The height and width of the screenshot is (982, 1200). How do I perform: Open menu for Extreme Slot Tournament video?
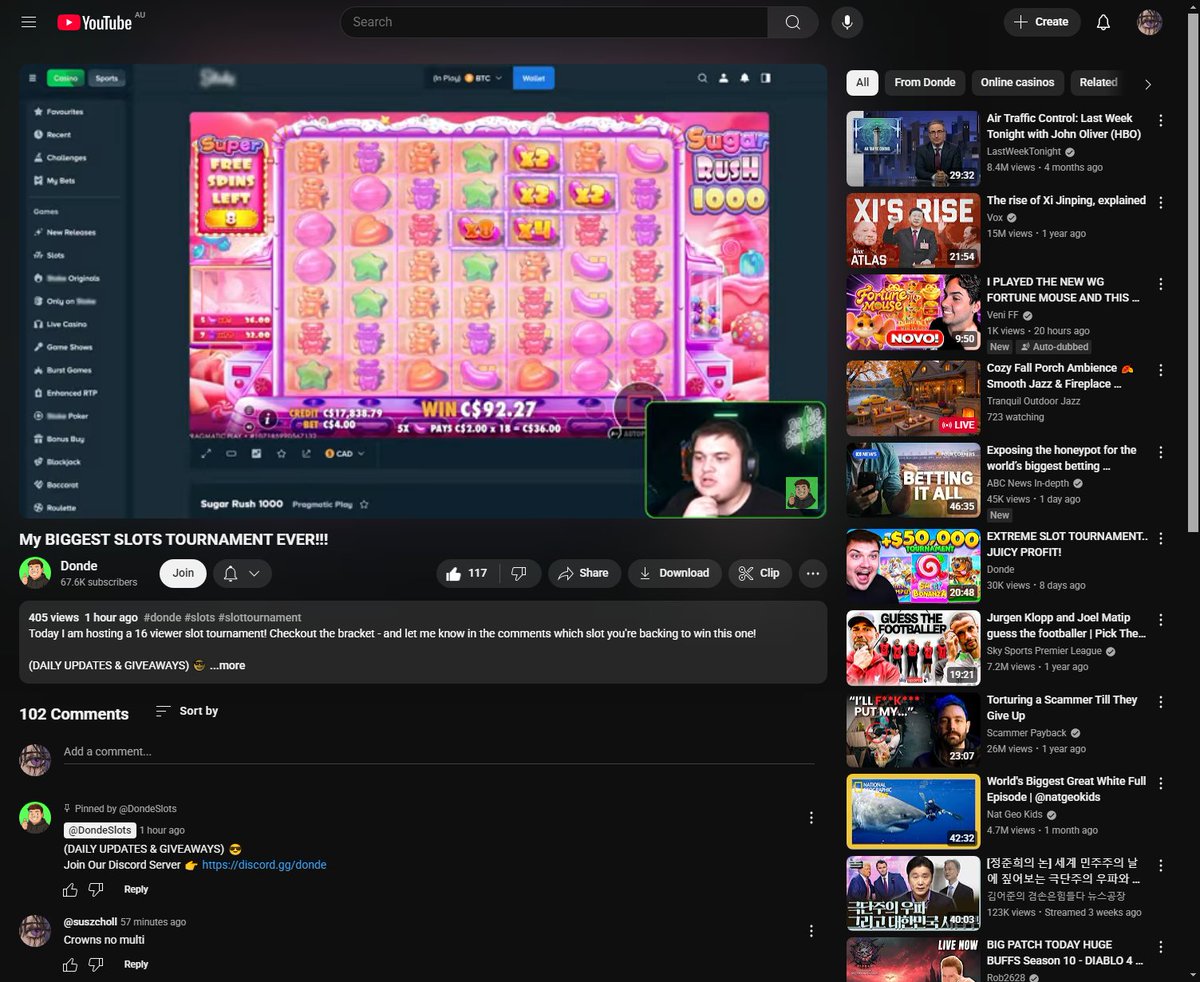[1160, 538]
